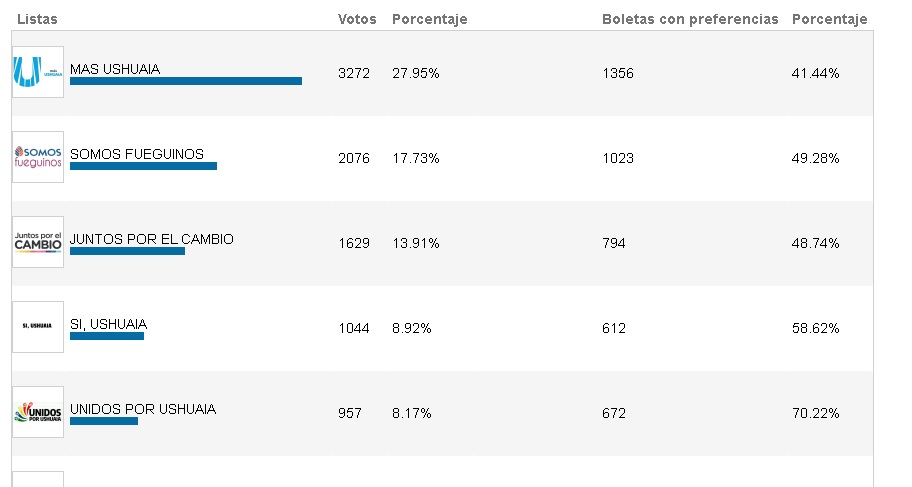Click the Unidos por Ushuaia logo
The width and height of the screenshot is (912, 487).
(38, 412)
